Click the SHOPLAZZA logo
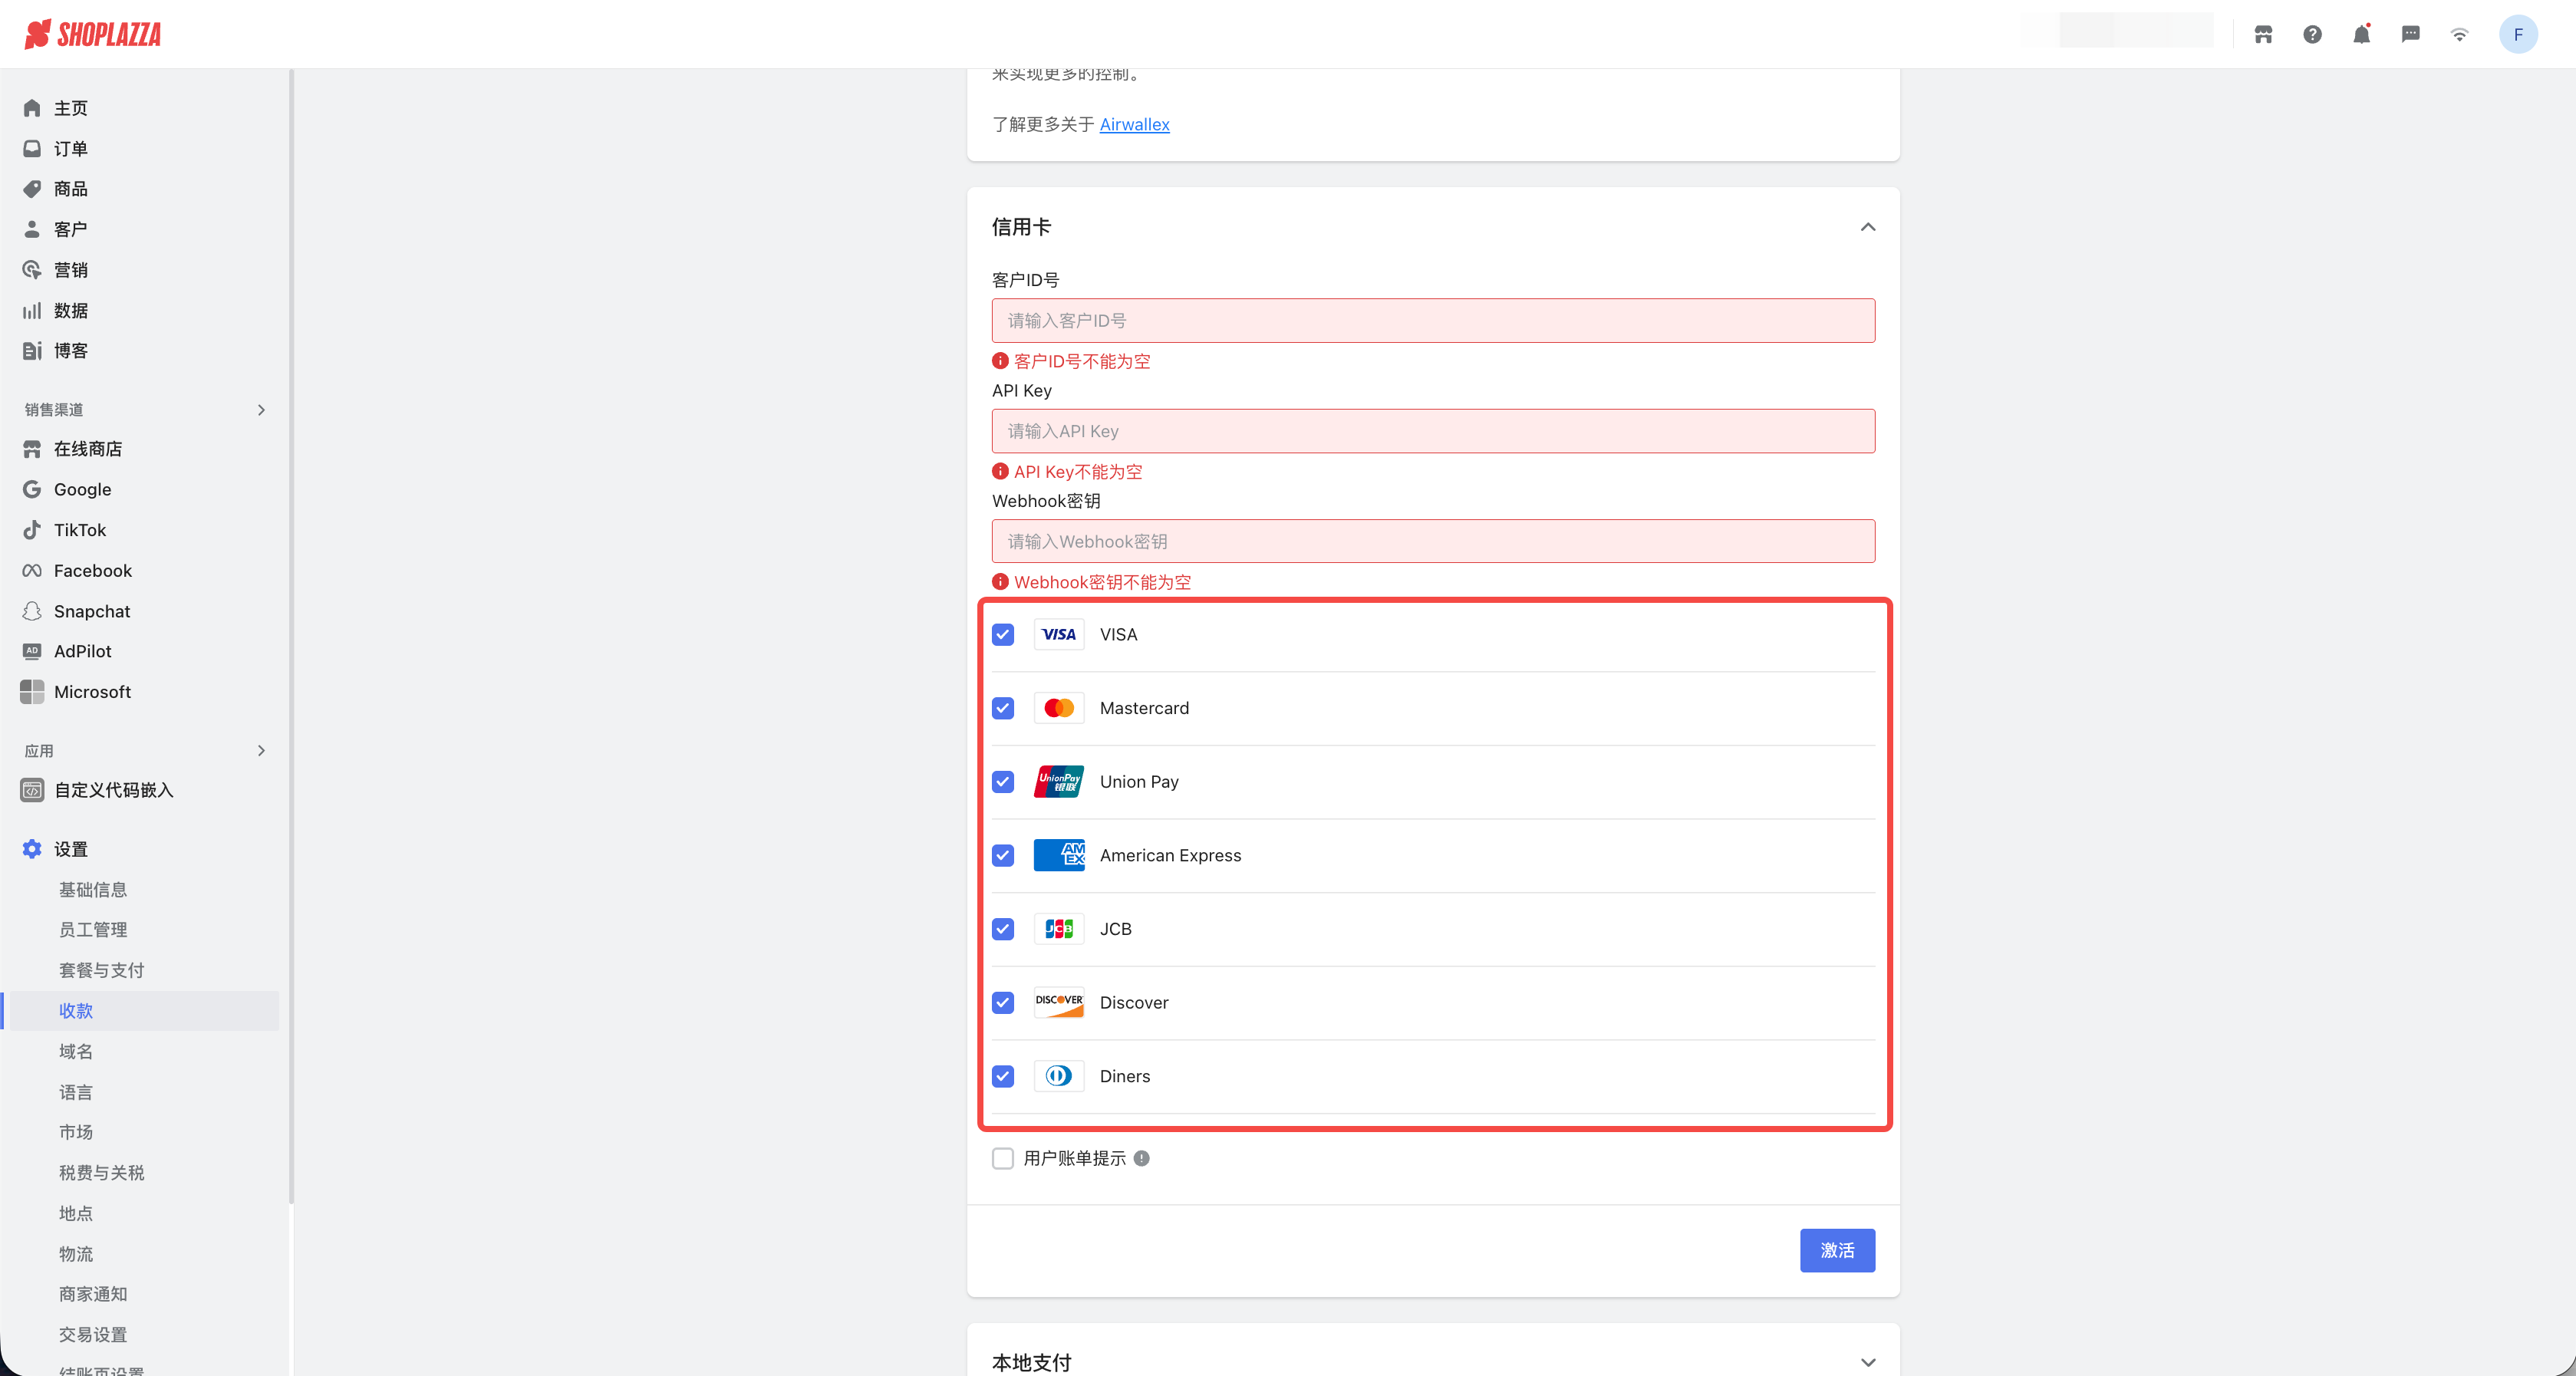 (x=93, y=35)
